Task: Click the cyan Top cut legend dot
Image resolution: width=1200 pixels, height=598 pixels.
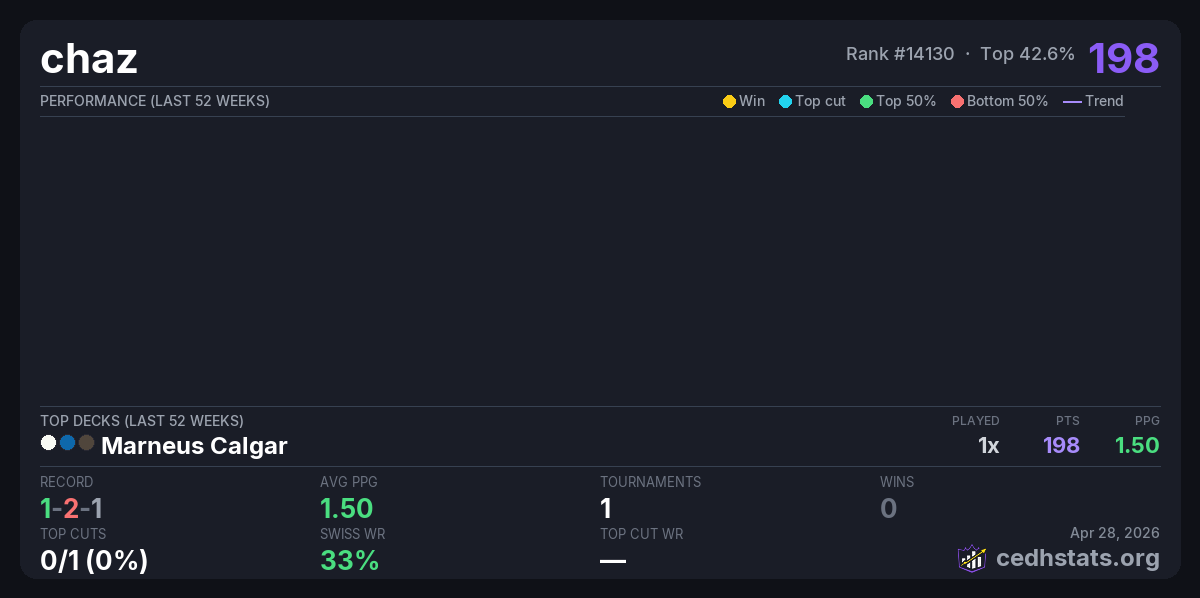Action: pos(785,101)
